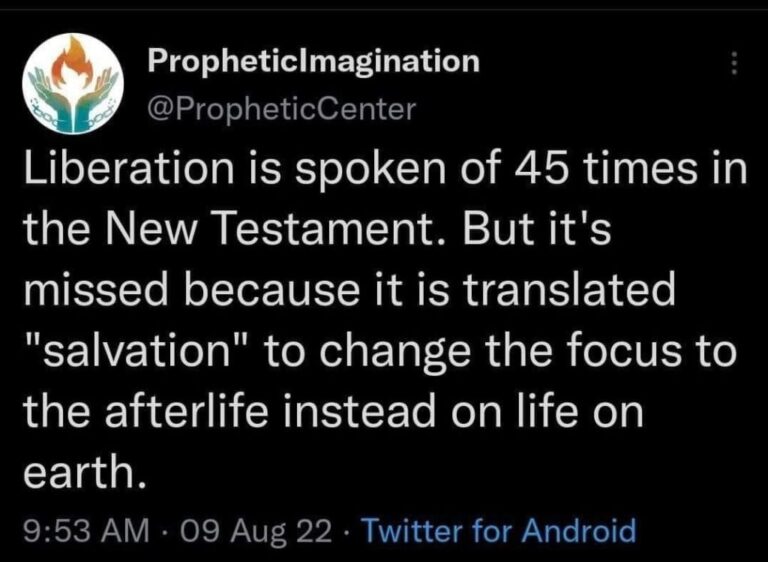Open the three-dot more options menu
The height and width of the screenshot is (562, 768).
click(736, 65)
